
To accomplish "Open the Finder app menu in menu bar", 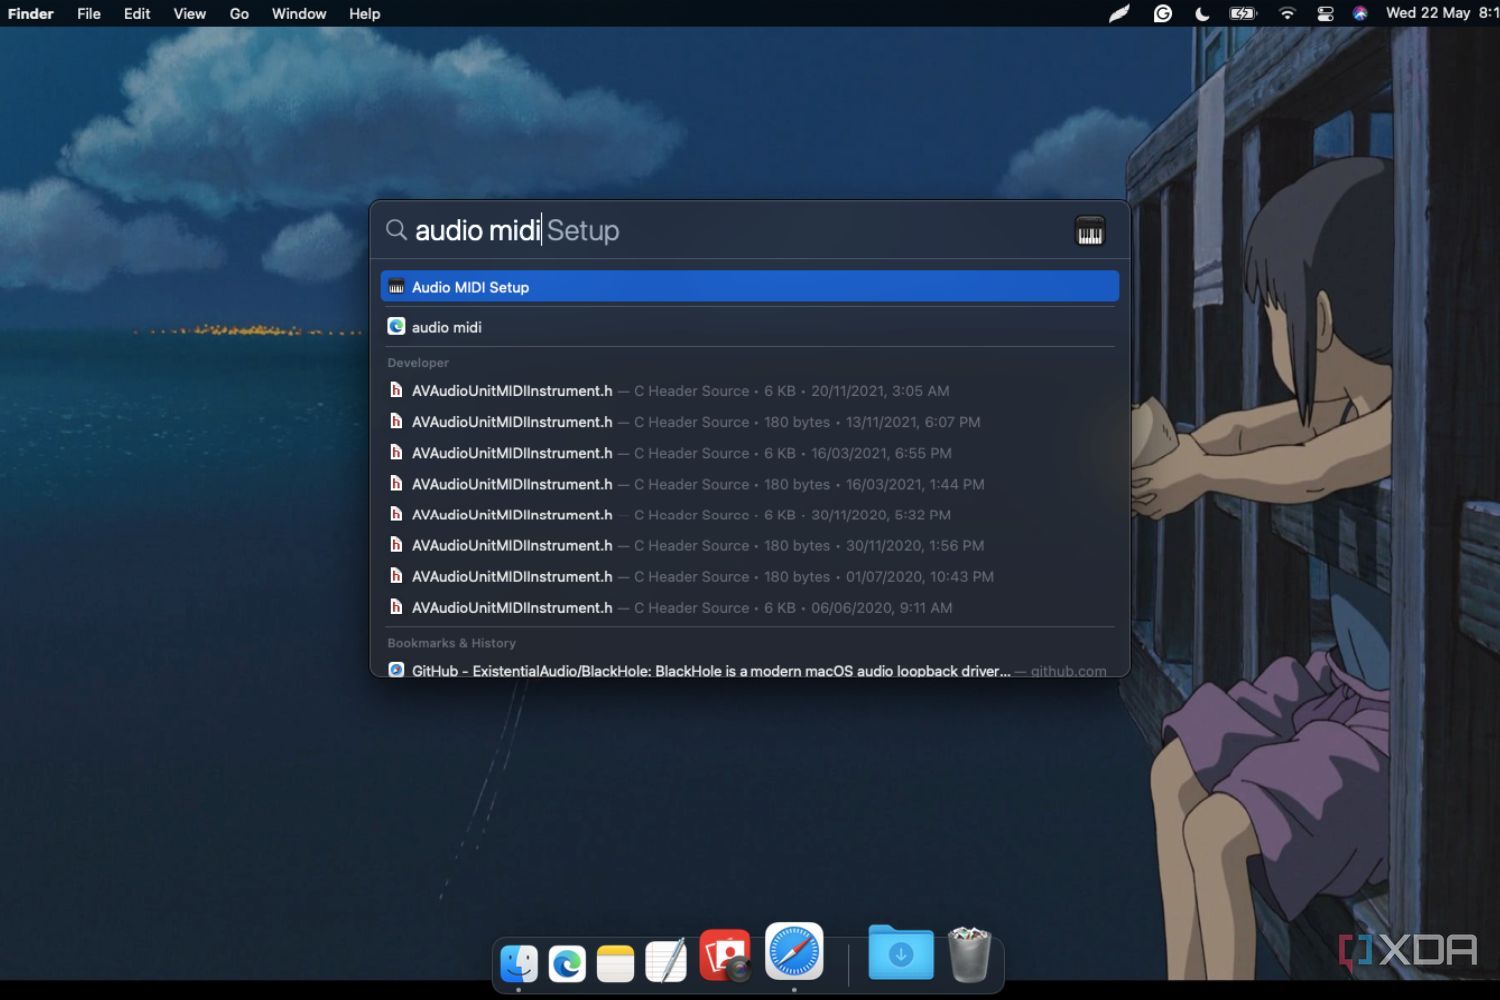I will pyautogui.click(x=31, y=13).
